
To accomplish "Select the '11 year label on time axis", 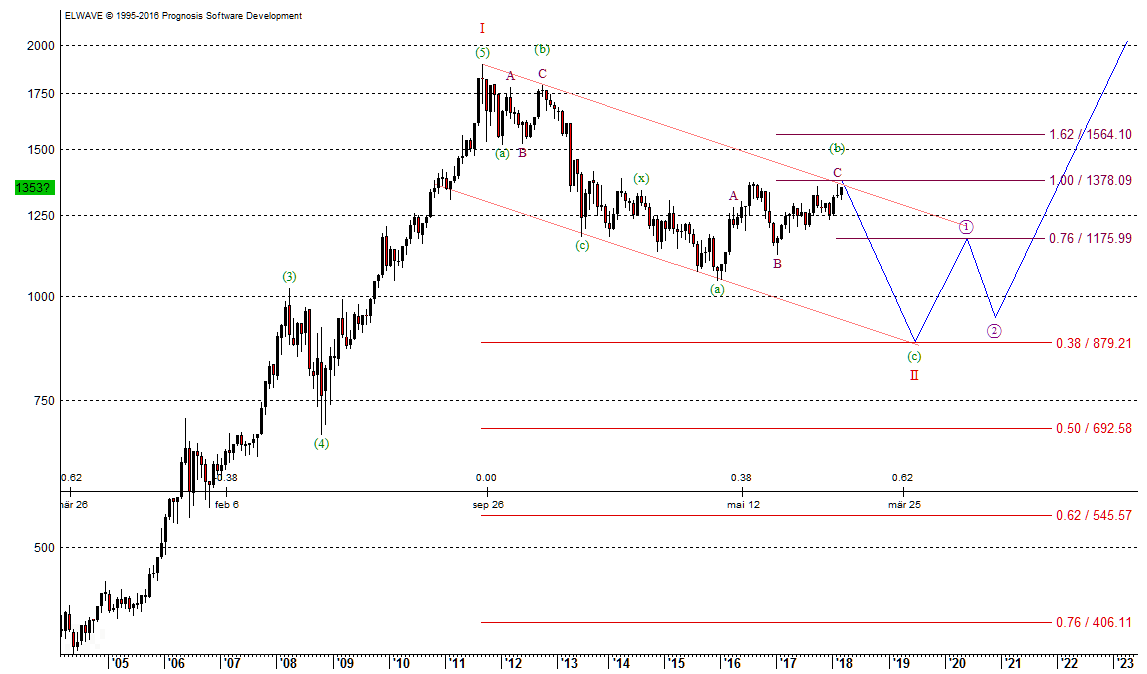I will [456, 663].
